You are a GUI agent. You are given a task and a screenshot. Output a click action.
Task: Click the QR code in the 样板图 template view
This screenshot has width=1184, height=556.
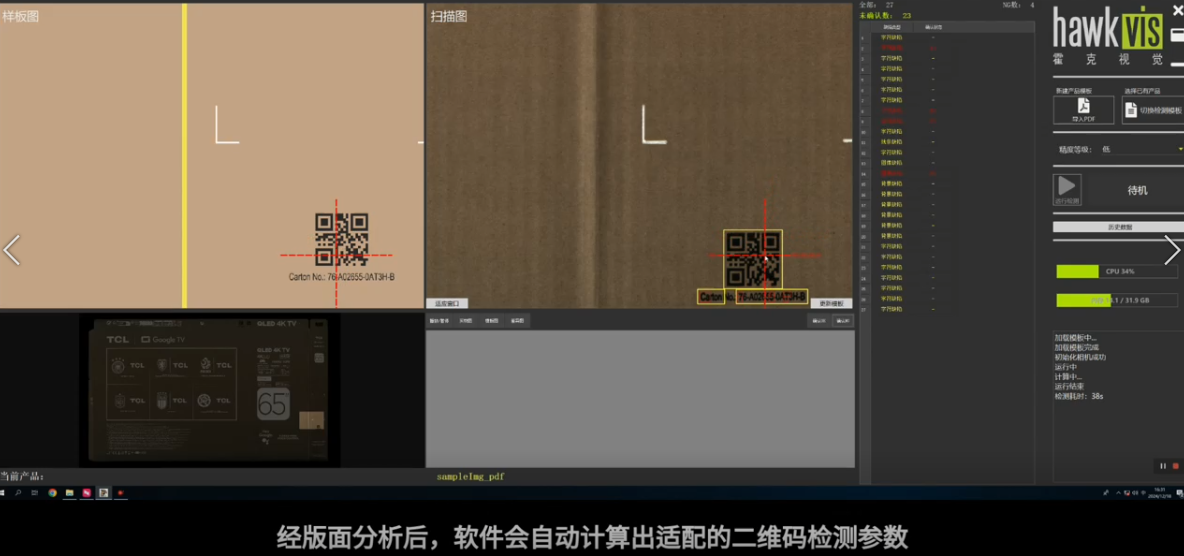pos(341,239)
